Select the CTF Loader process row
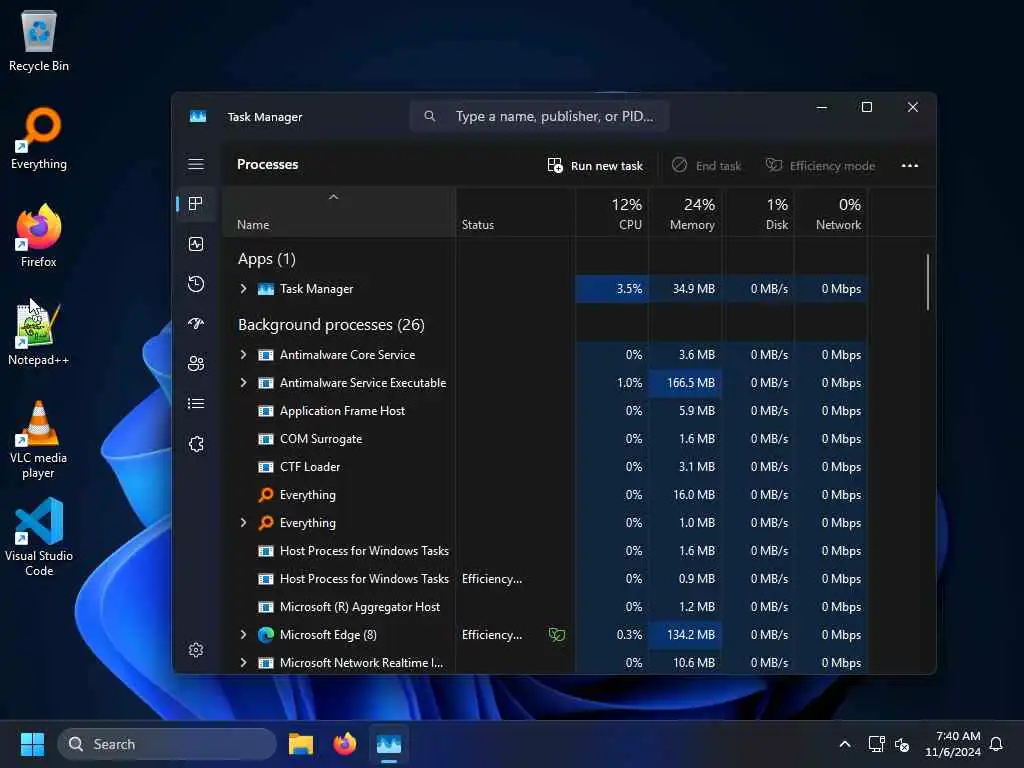Viewport: 1024px width, 768px height. (546, 467)
